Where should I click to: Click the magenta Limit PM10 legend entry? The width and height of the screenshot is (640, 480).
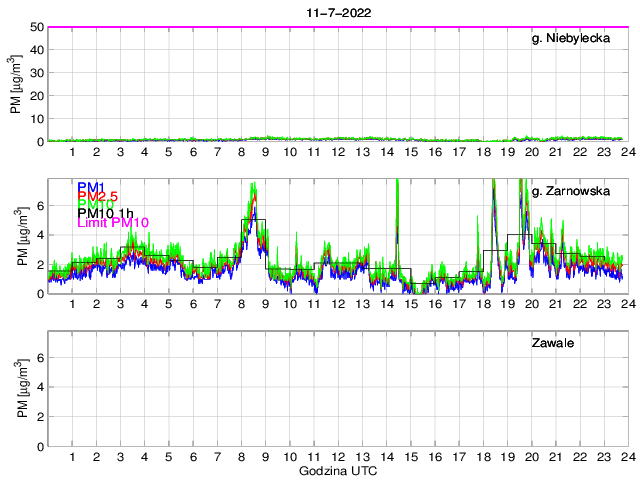112,223
